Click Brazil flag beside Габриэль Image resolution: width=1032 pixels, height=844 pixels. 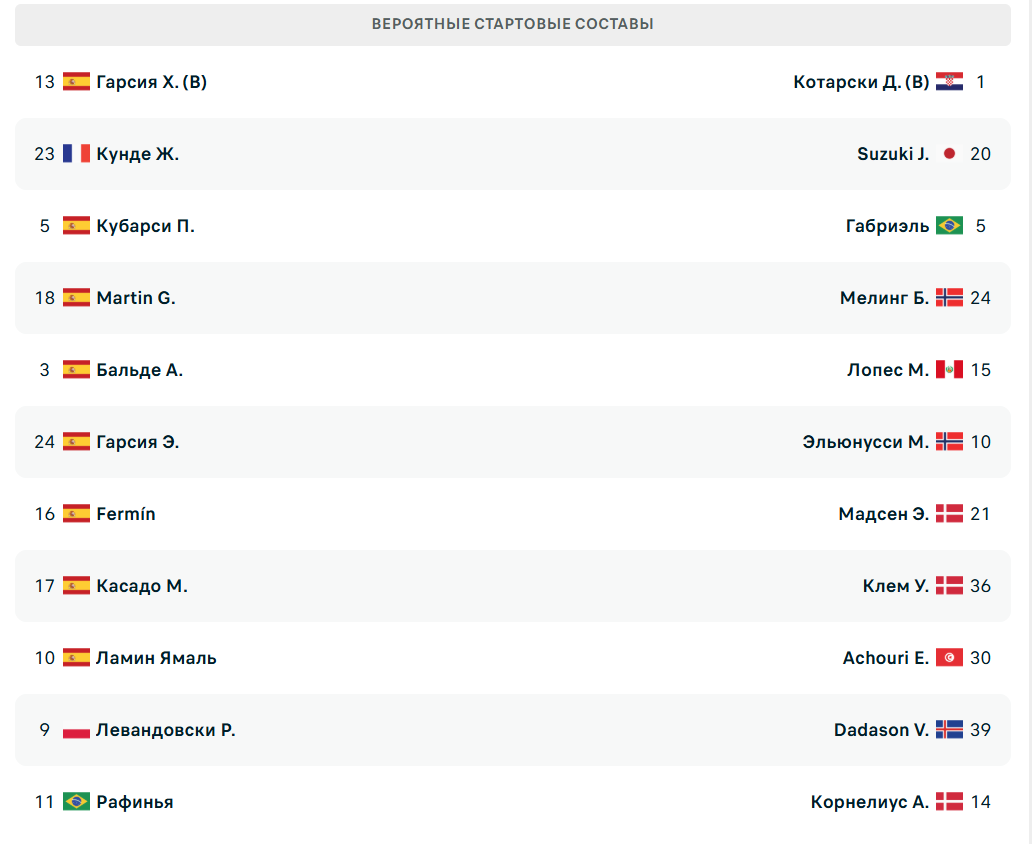949,226
